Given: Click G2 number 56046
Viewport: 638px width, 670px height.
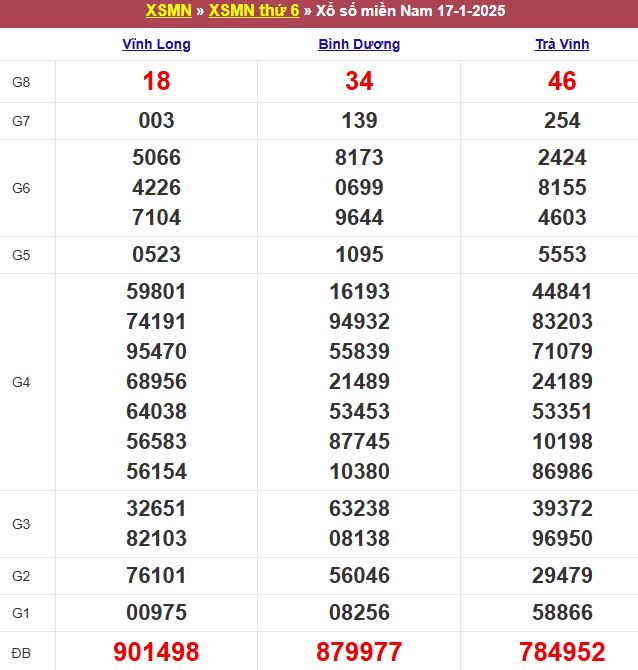Looking at the screenshot, I should point(359,575).
